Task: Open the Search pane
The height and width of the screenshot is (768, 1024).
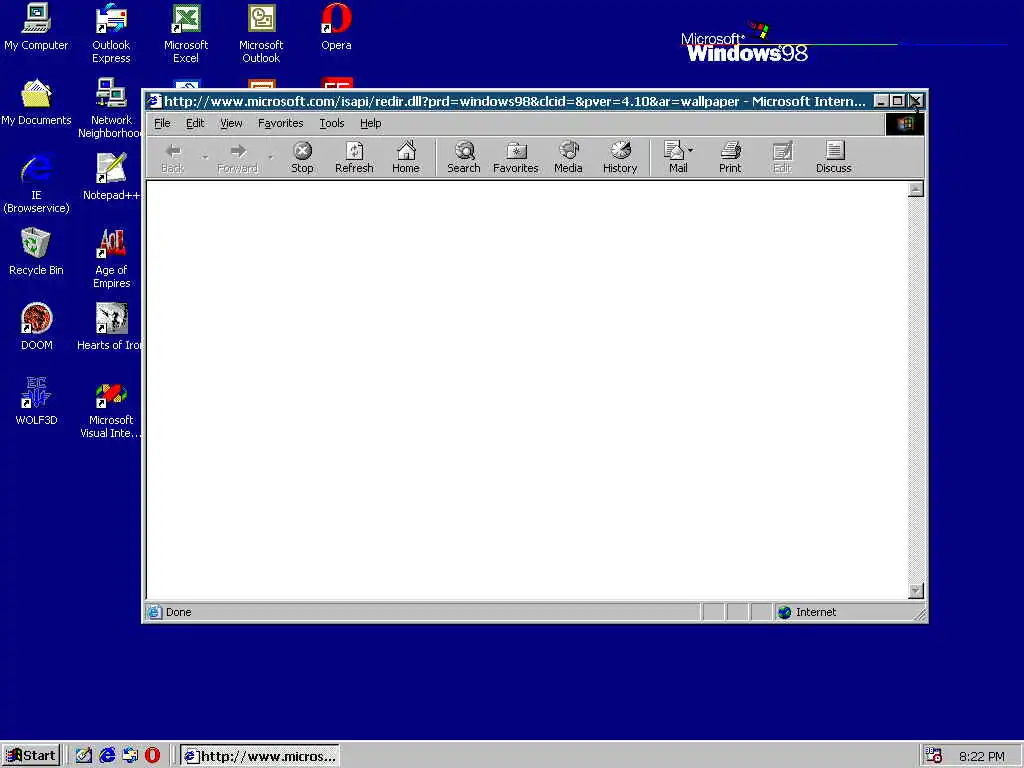Action: pos(464,157)
